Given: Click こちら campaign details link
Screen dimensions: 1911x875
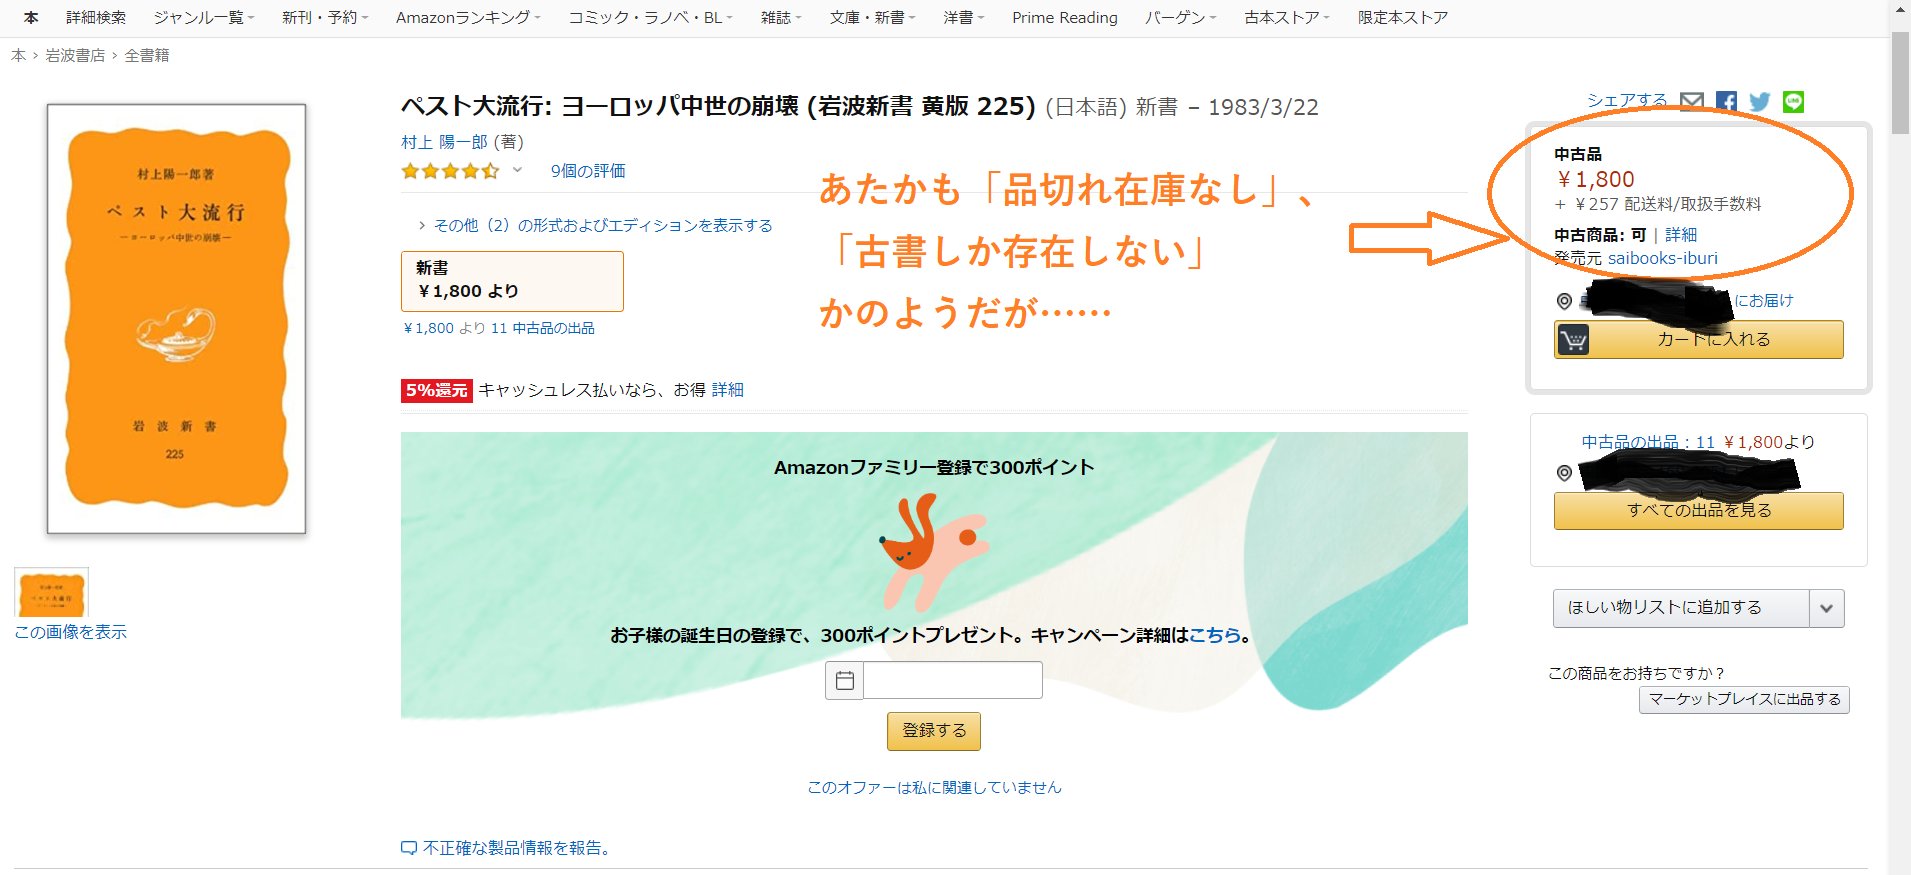Looking at the screenshot, I should (x=1215, y=635).
